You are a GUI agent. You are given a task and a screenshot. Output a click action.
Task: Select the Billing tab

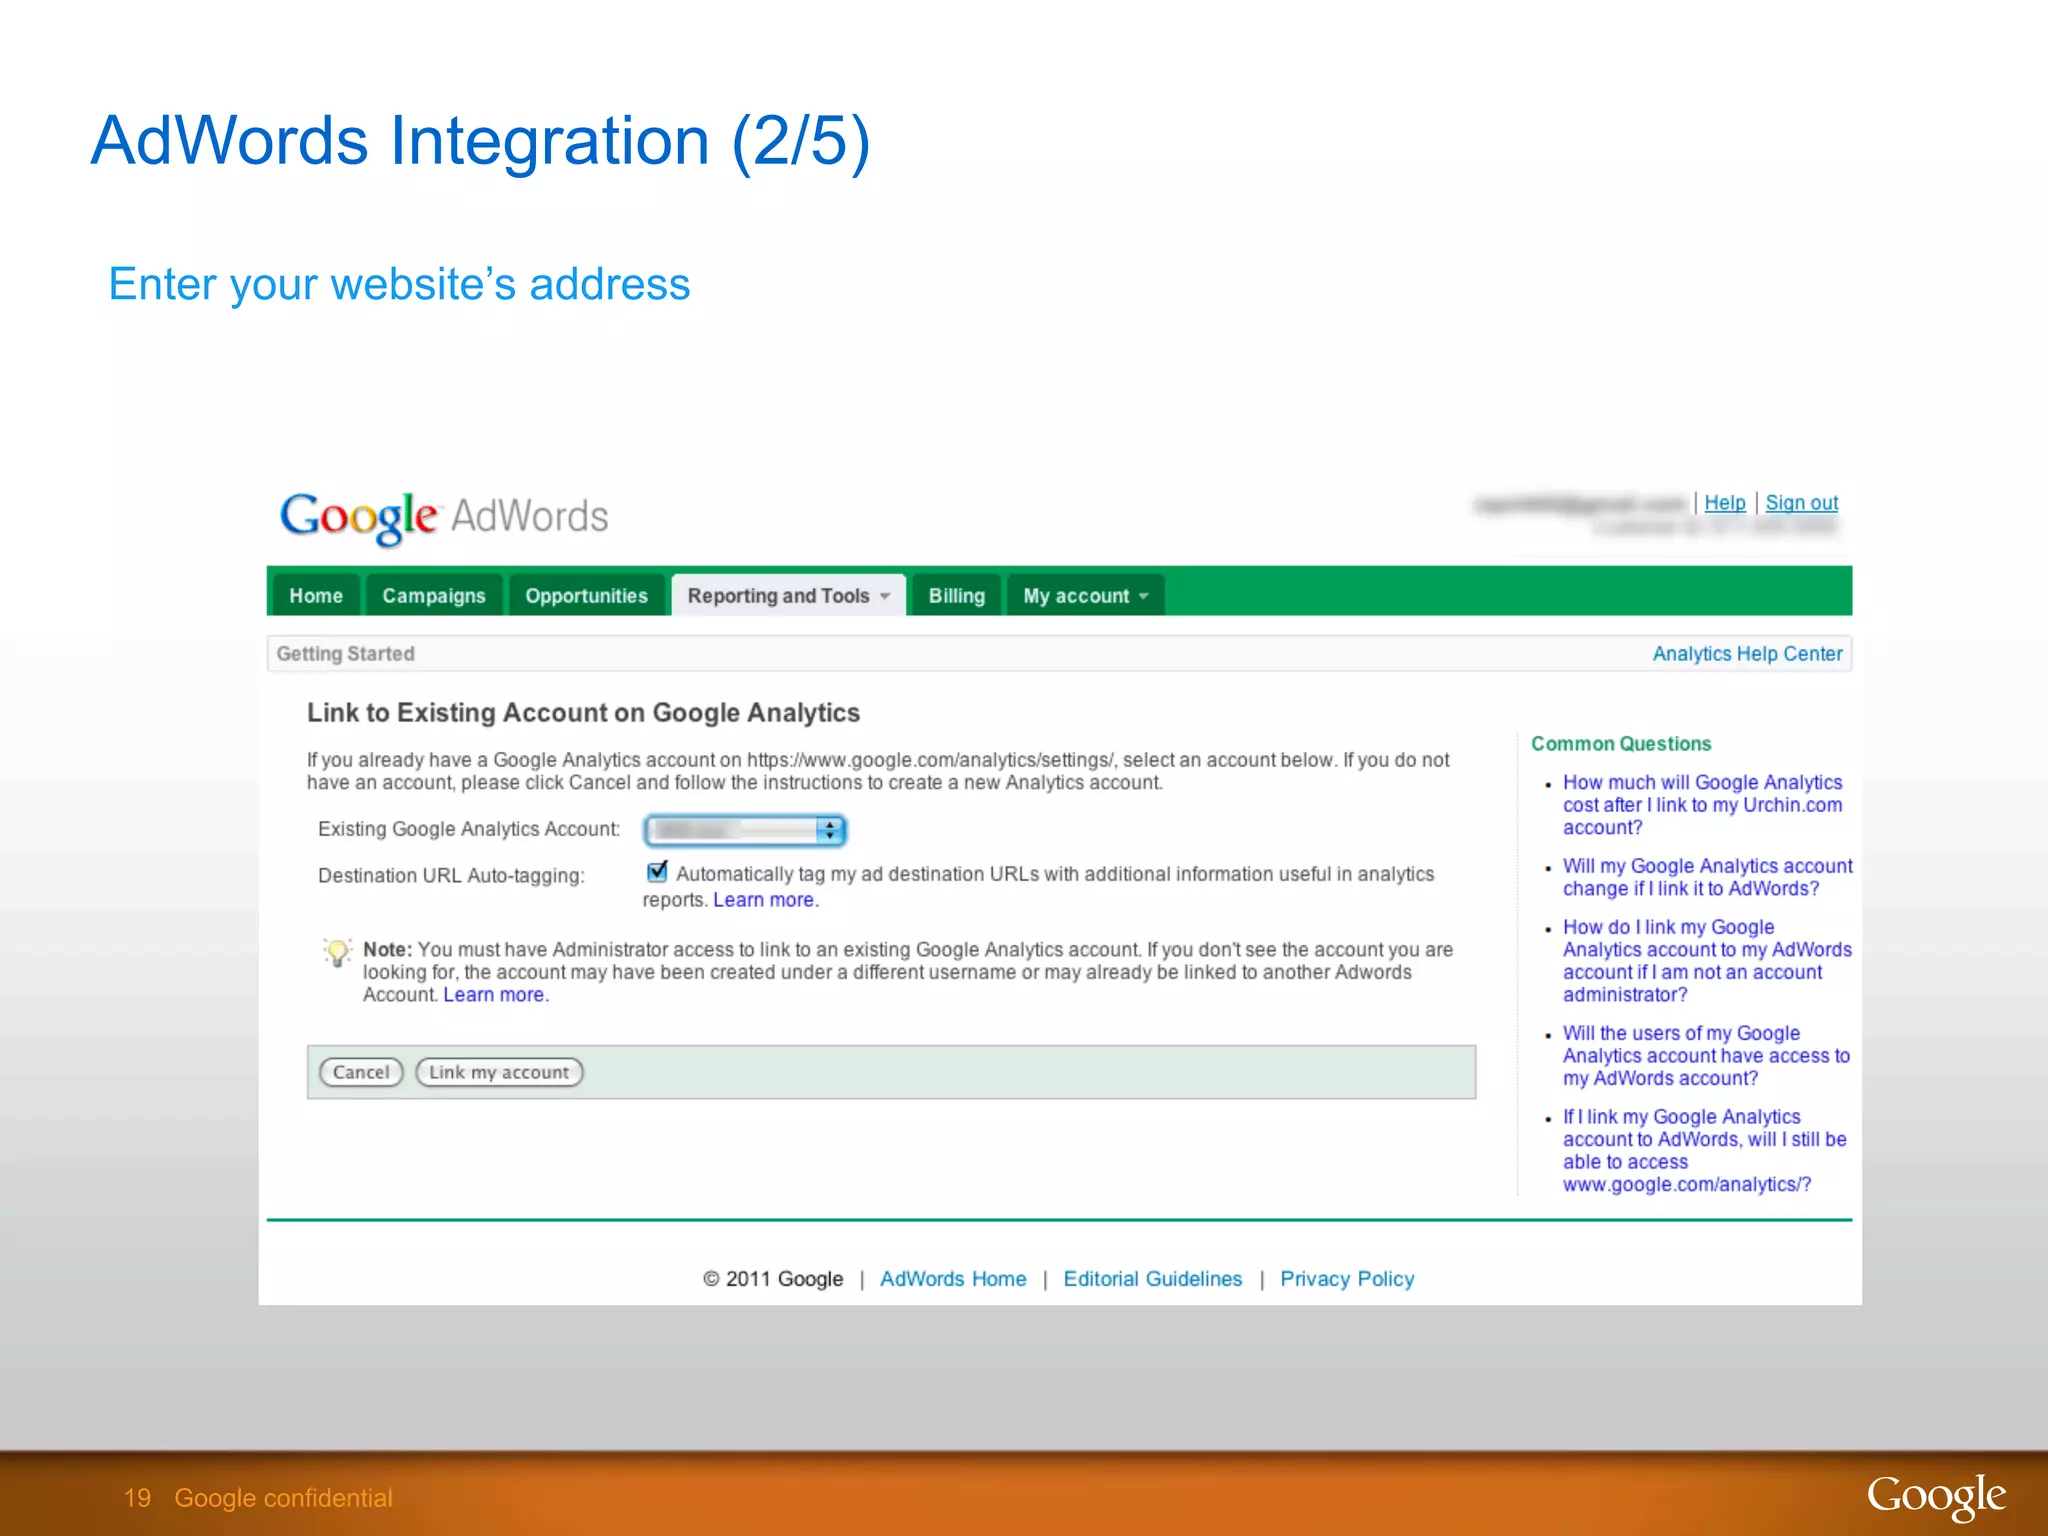coord(956,595)
